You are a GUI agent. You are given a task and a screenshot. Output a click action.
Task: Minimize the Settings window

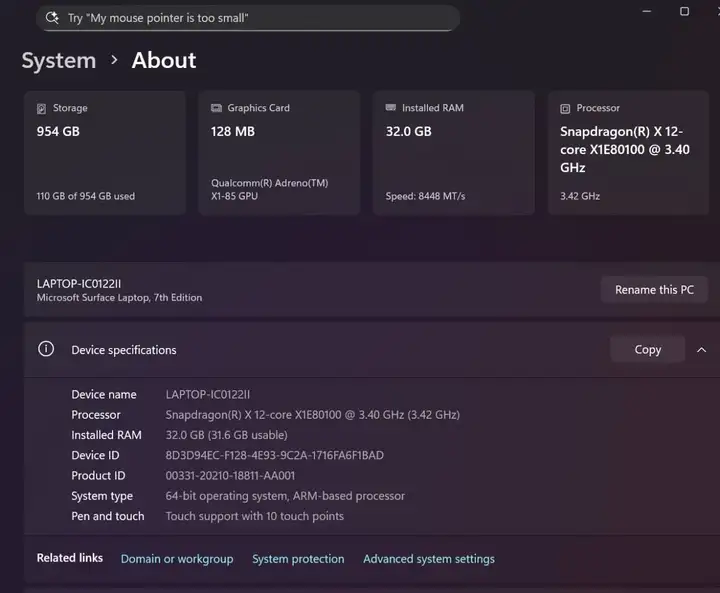point(647,11)
